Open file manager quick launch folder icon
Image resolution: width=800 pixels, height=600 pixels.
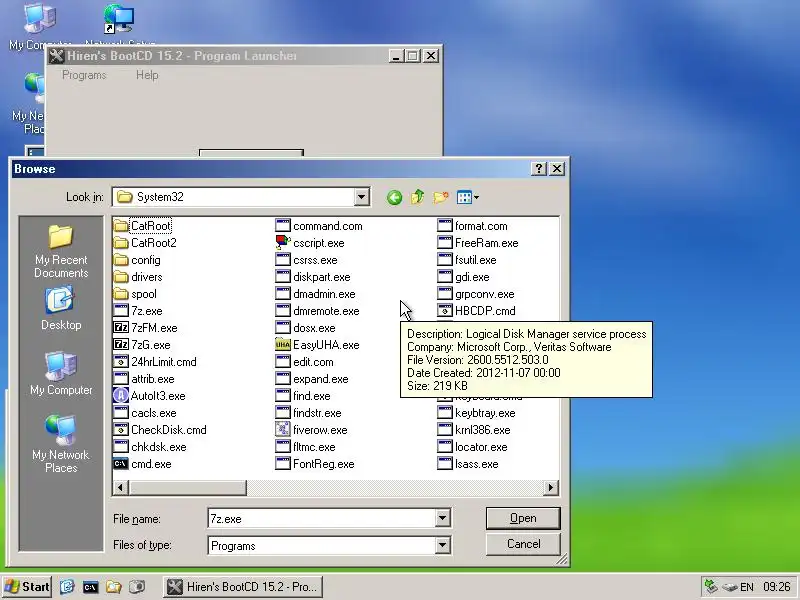click(x=113, y=587)
